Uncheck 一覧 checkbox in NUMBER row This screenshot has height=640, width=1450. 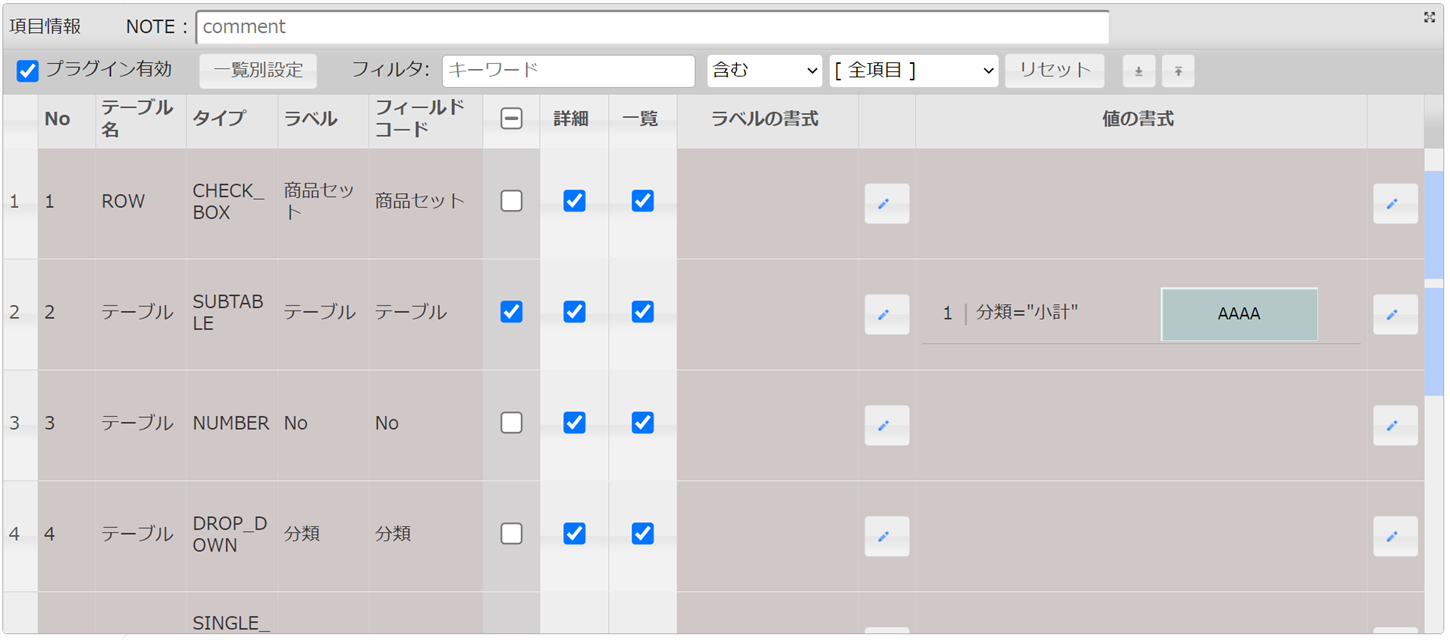643,423
